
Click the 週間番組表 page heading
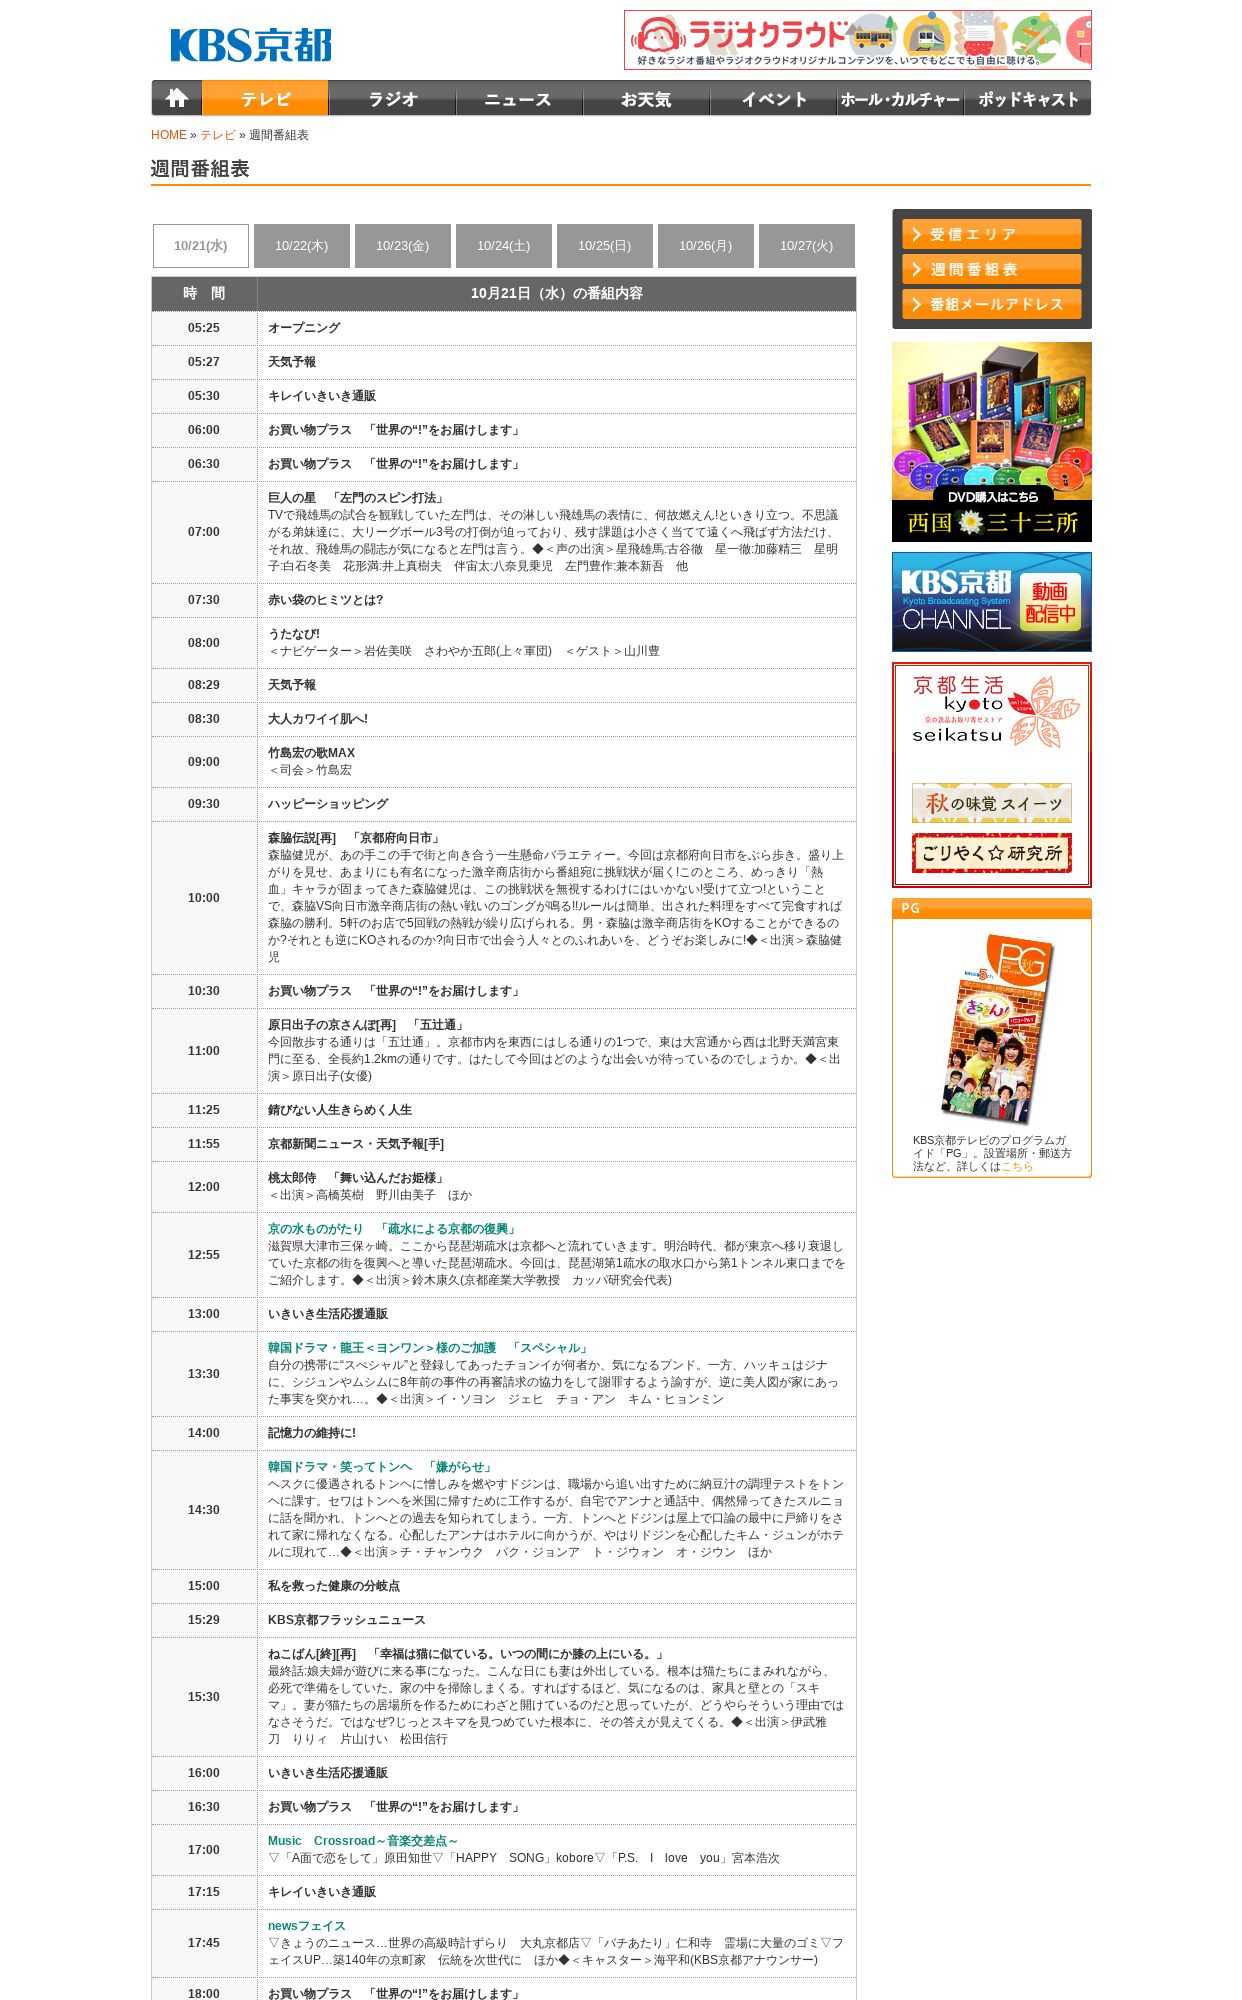pyautogui.click(x=200, y=169)
